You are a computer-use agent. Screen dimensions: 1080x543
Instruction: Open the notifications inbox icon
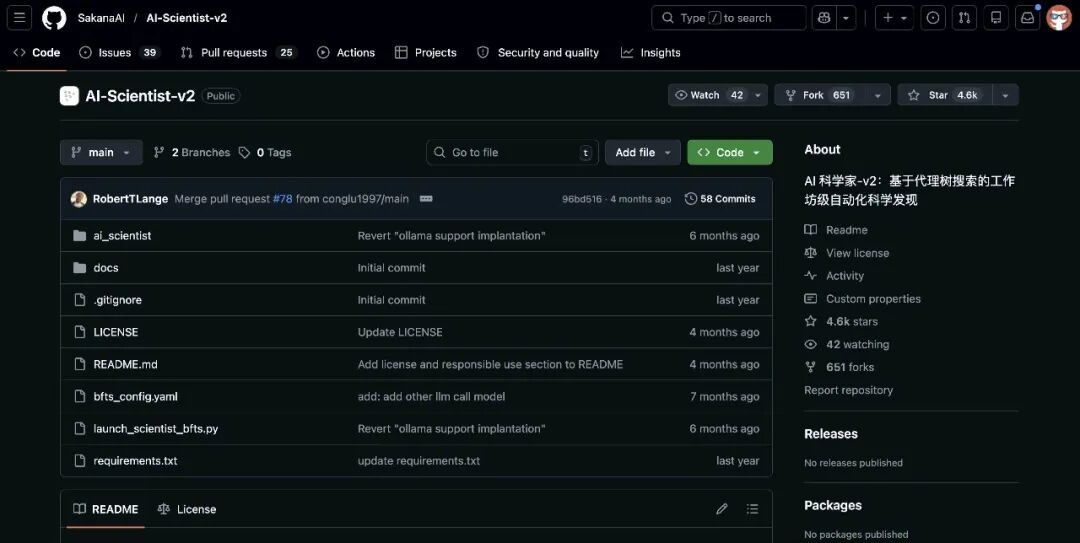coord(1027,18)
